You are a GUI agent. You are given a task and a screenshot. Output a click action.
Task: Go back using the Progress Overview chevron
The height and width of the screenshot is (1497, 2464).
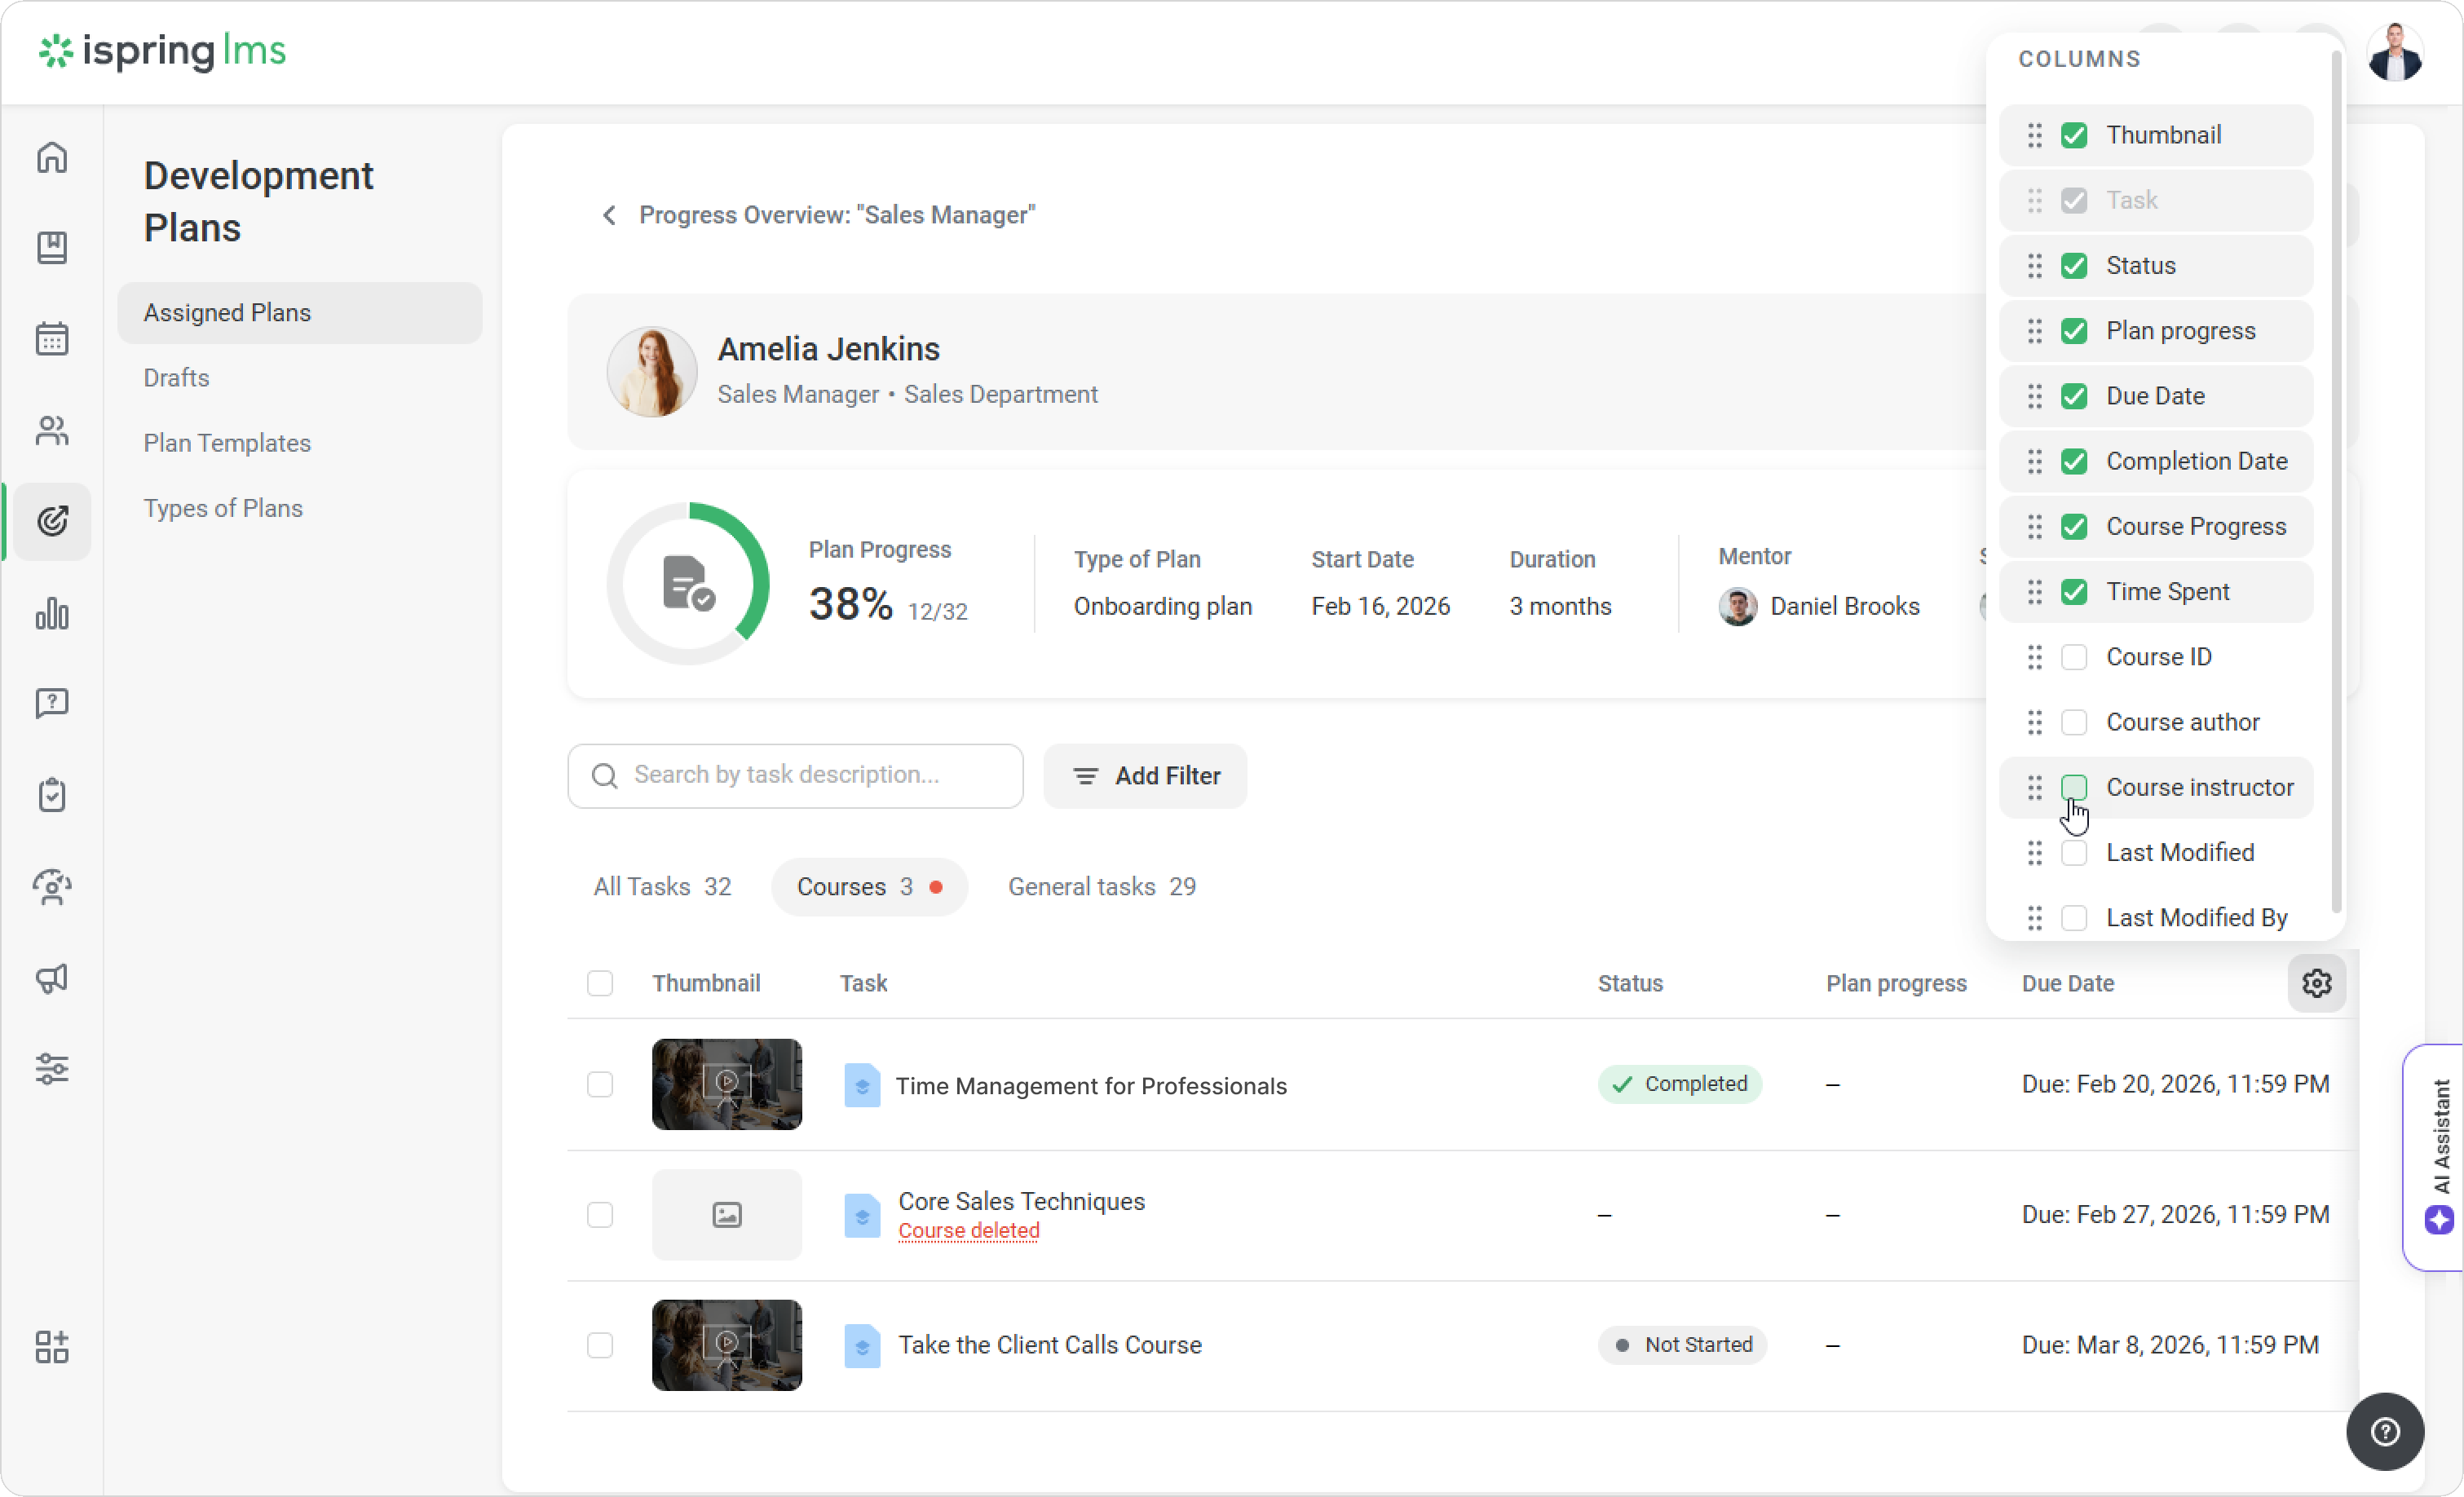point(609,215)
